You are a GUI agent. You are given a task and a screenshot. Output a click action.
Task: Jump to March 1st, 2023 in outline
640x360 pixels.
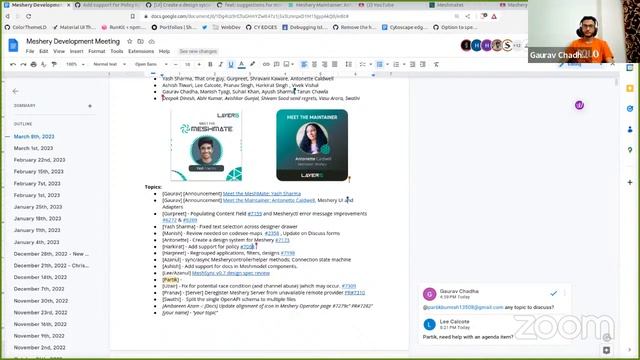click(x=33, y=148)
